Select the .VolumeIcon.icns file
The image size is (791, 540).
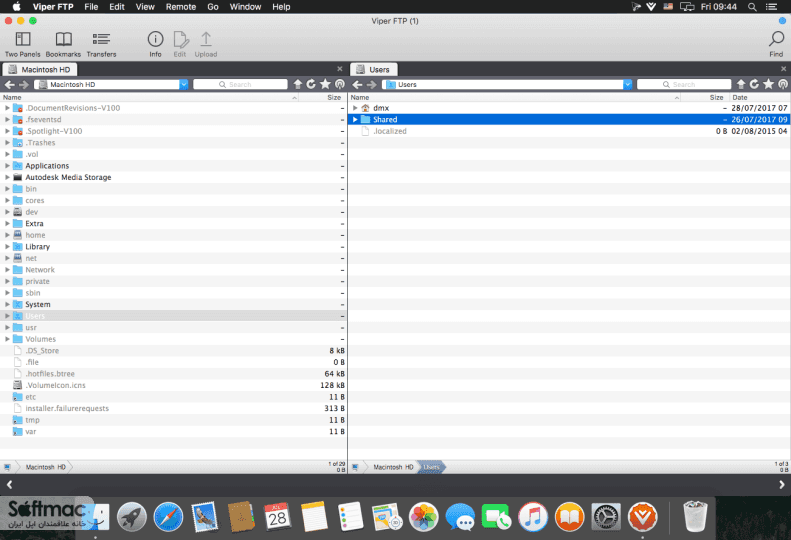tap(174, 385)
